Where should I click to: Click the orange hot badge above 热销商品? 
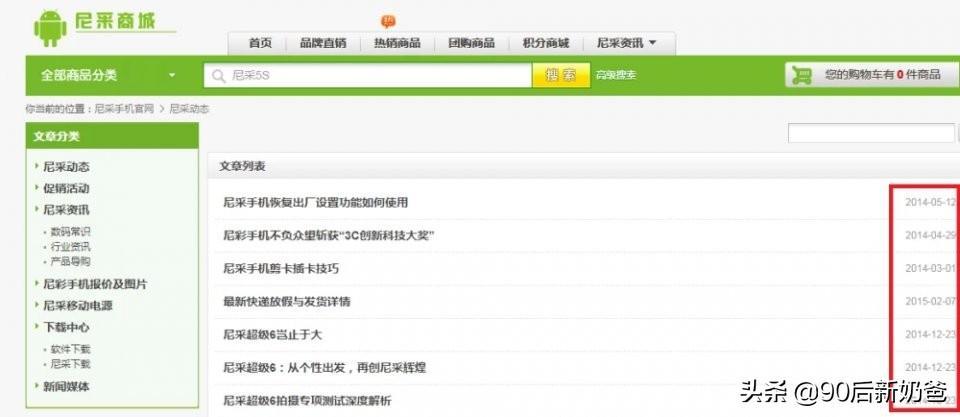point(388,21)
